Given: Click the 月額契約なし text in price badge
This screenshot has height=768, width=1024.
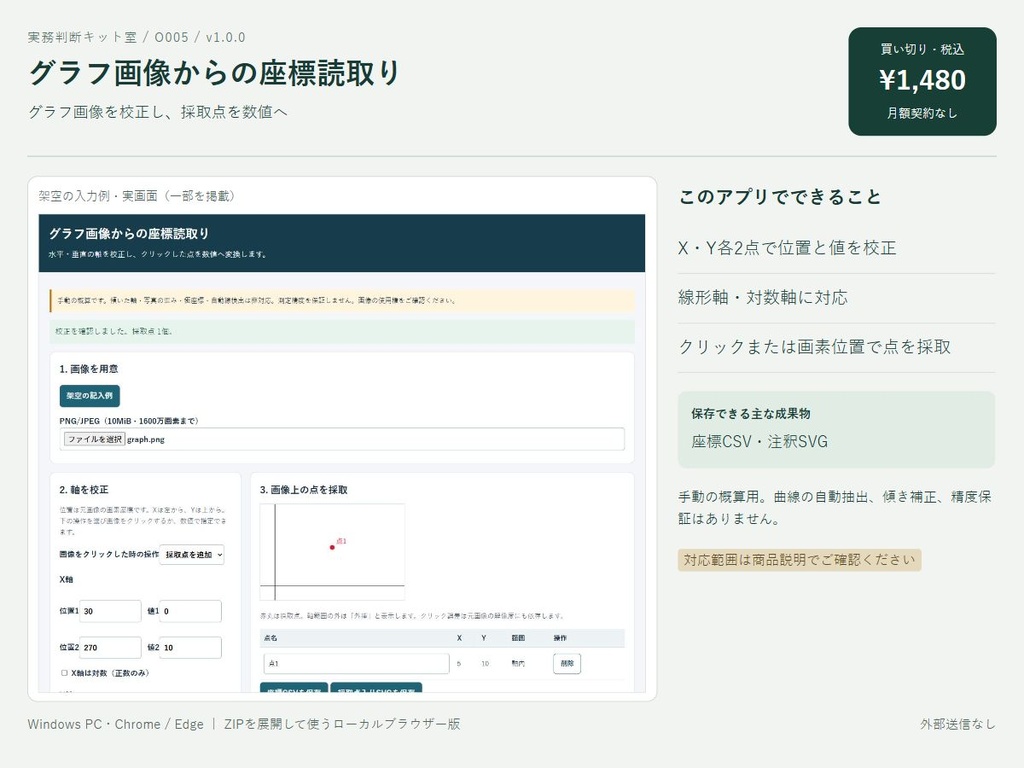Looking at the screenshot, I should point(922,114).
